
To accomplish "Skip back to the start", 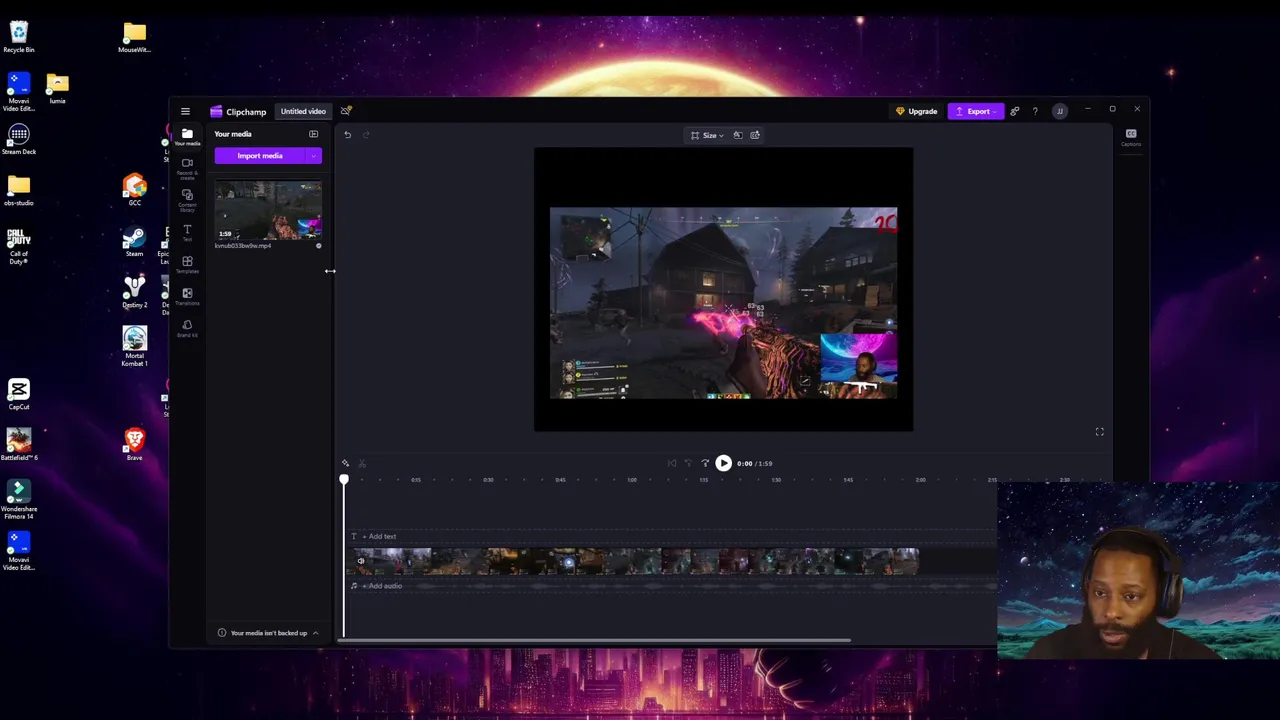I will pos(672,463).
